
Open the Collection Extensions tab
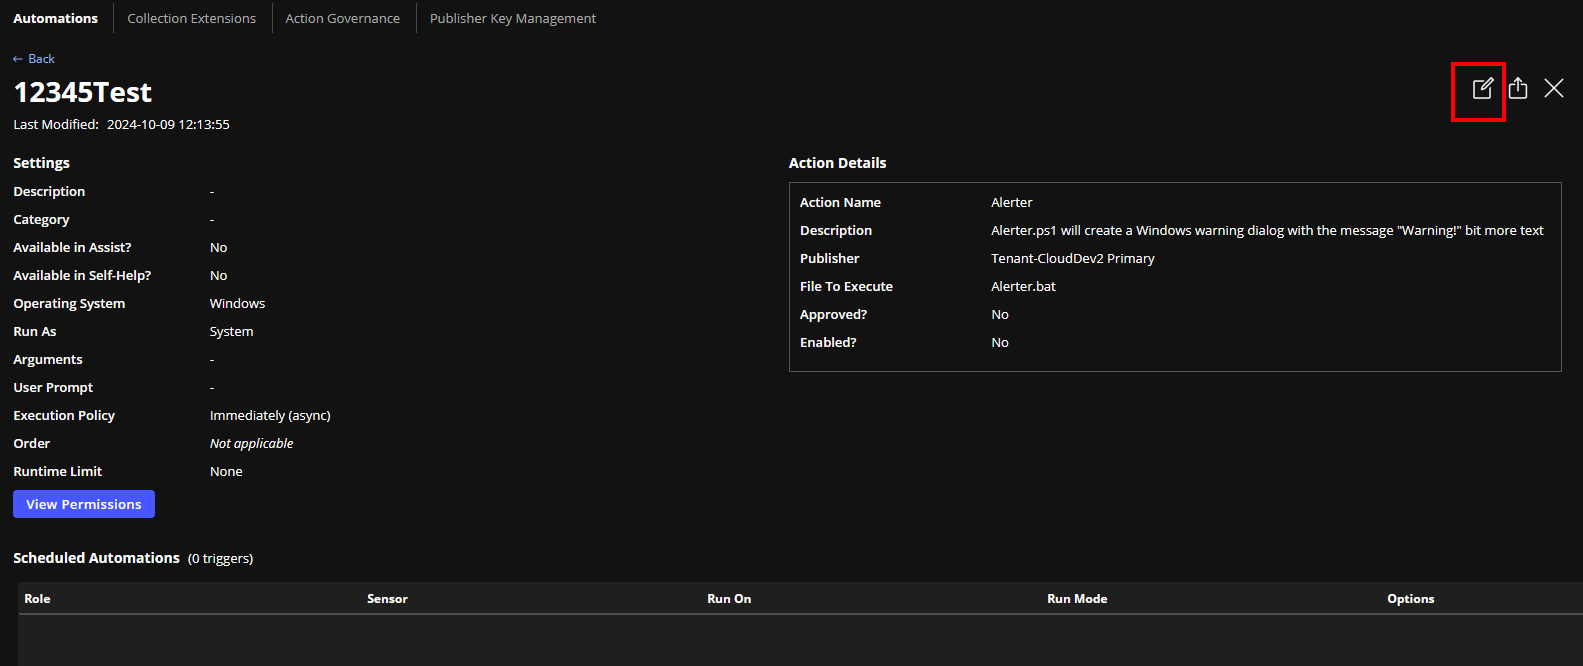coord(191,18)
